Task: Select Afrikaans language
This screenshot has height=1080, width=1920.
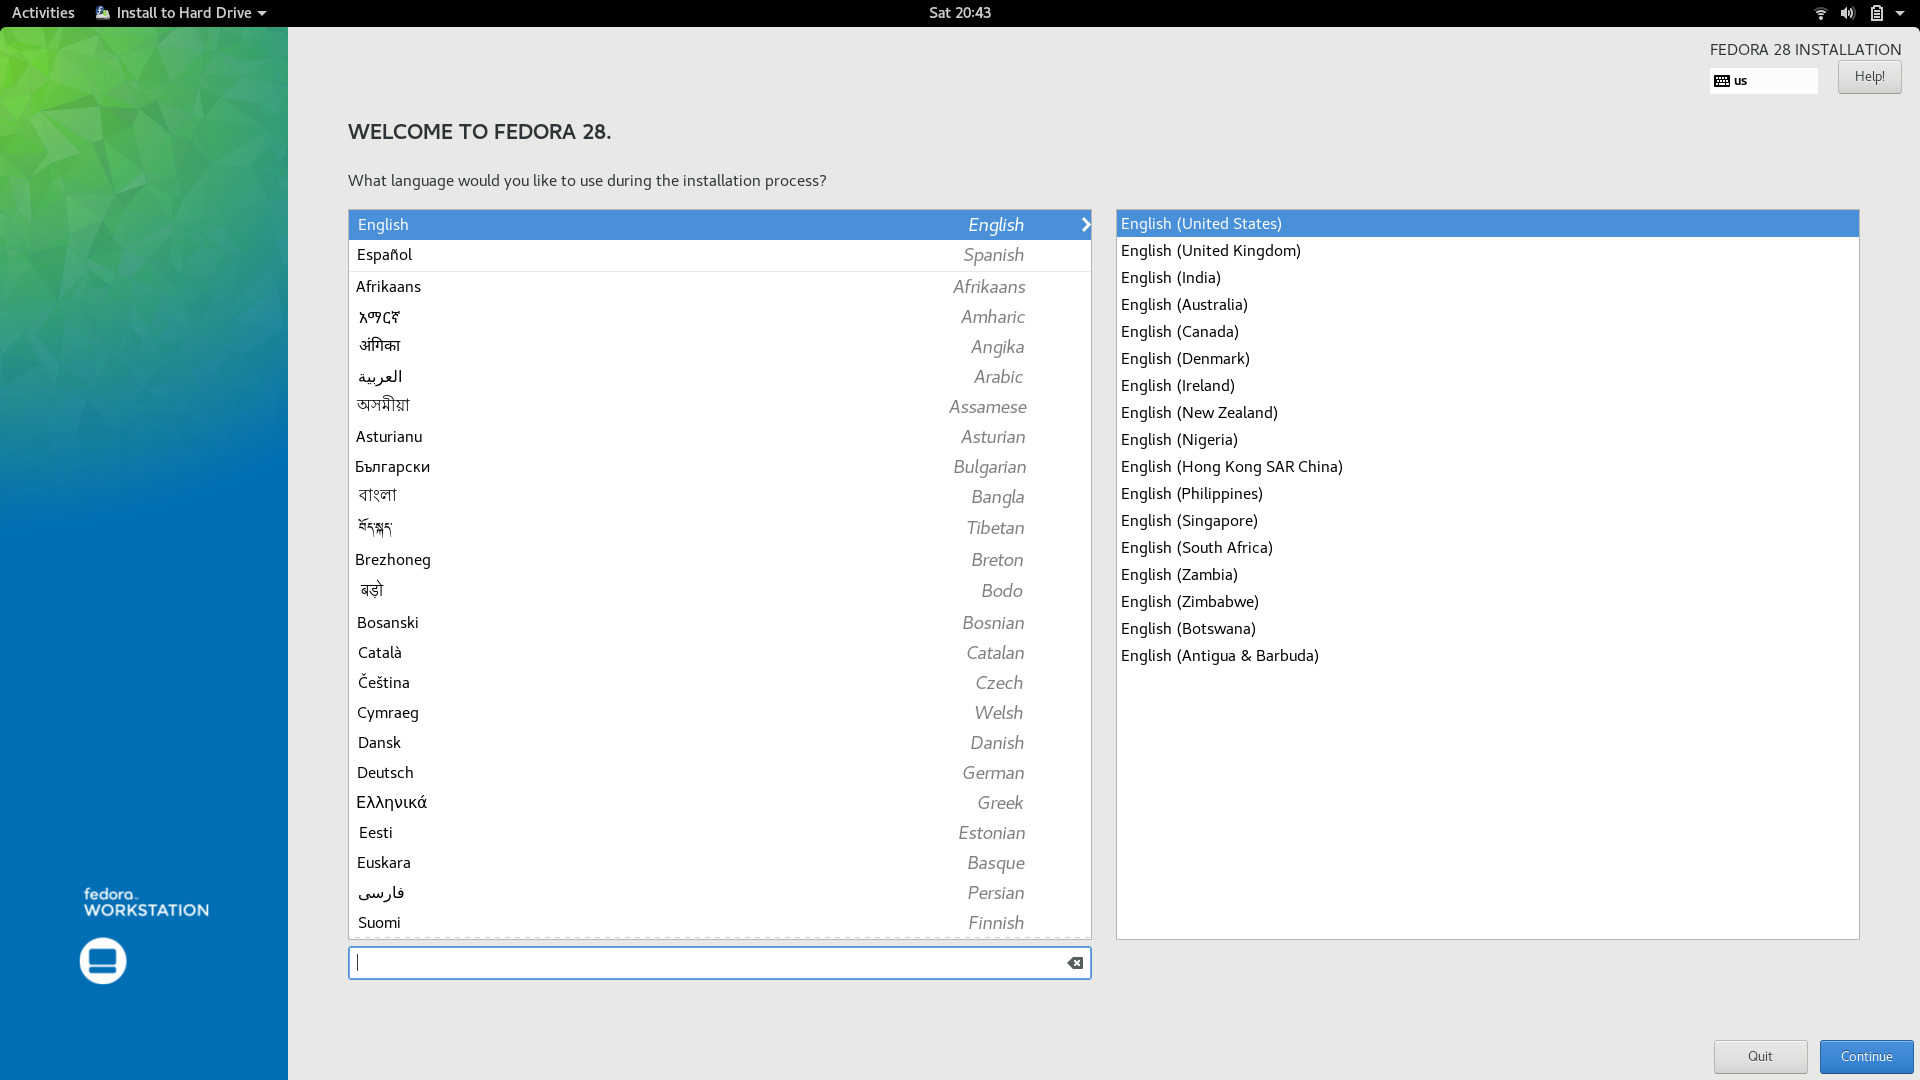Action: point(719,287)
